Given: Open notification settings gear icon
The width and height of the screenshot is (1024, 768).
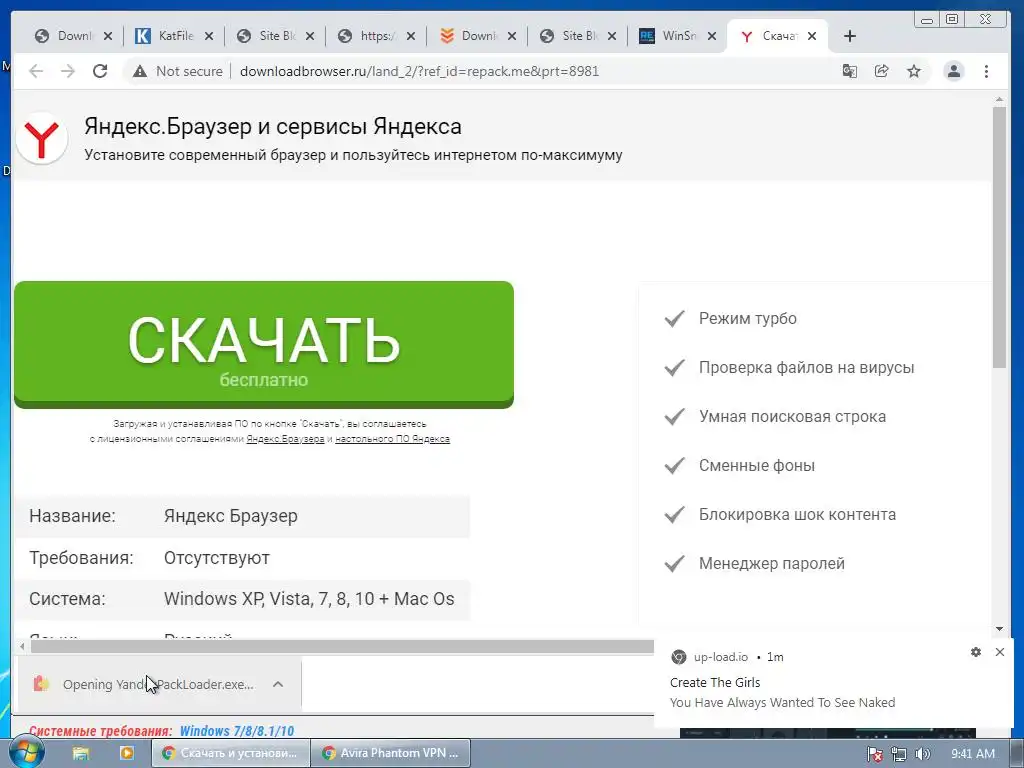Looking at the screenshot, I should coord(976,652).
